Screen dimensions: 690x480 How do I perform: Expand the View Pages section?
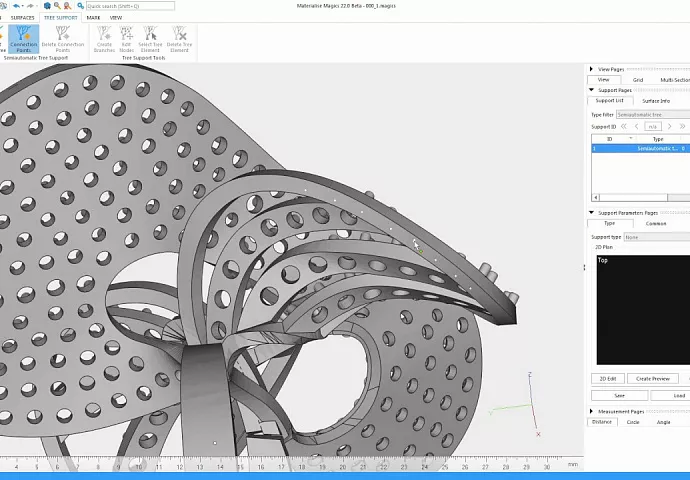(x=591, y=69)
